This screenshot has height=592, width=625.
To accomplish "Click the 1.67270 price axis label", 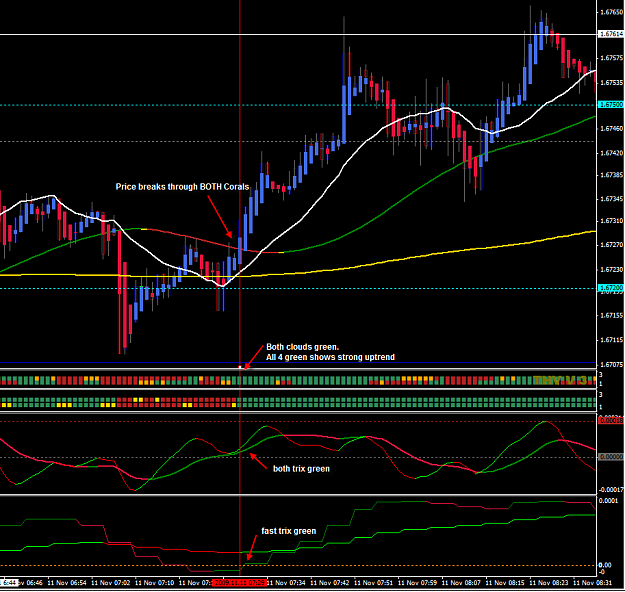I will click(611, 245).
